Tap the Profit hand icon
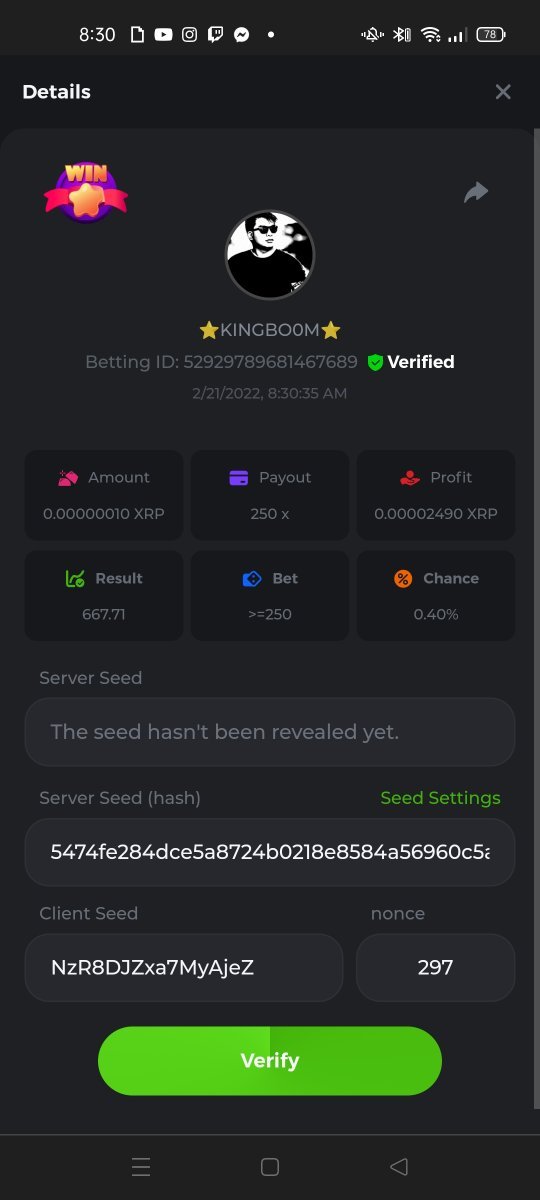540x1200 pixels. [410, 478]
